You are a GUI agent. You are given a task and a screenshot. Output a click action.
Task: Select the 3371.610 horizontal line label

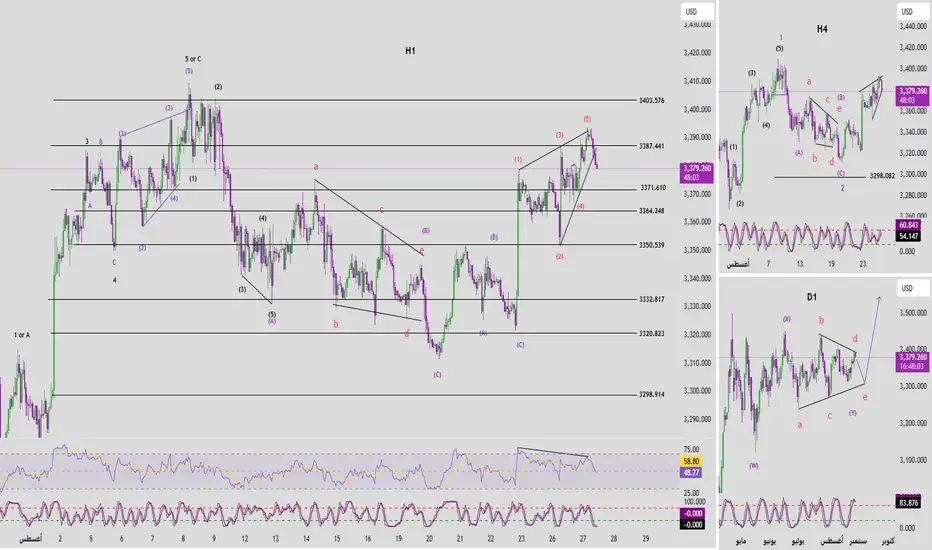pyautogui.click(x=653, y=188)
